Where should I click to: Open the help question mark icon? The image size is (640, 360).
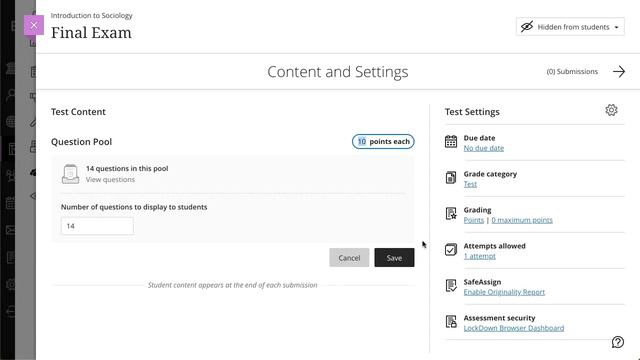pyautogui.click(x=618, y=342)
